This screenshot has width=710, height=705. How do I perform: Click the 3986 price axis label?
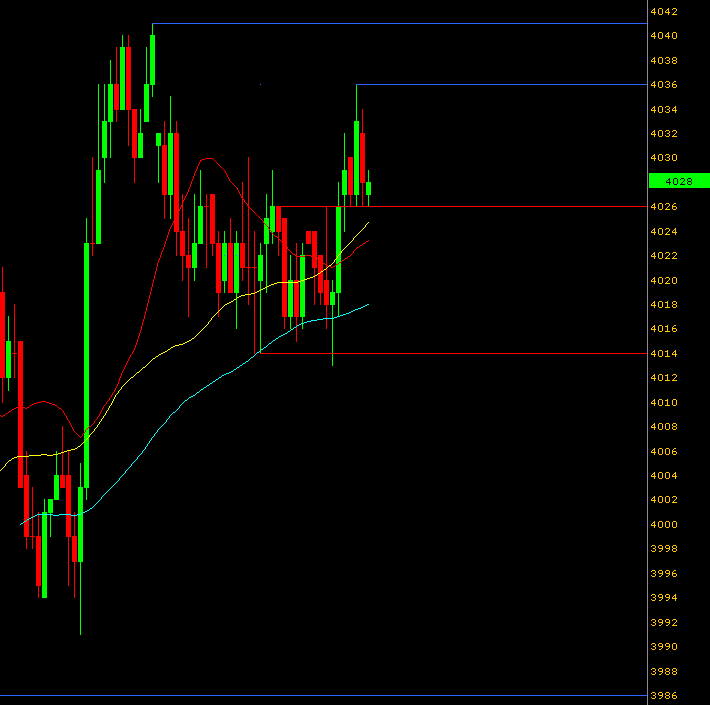pos(664,695)
